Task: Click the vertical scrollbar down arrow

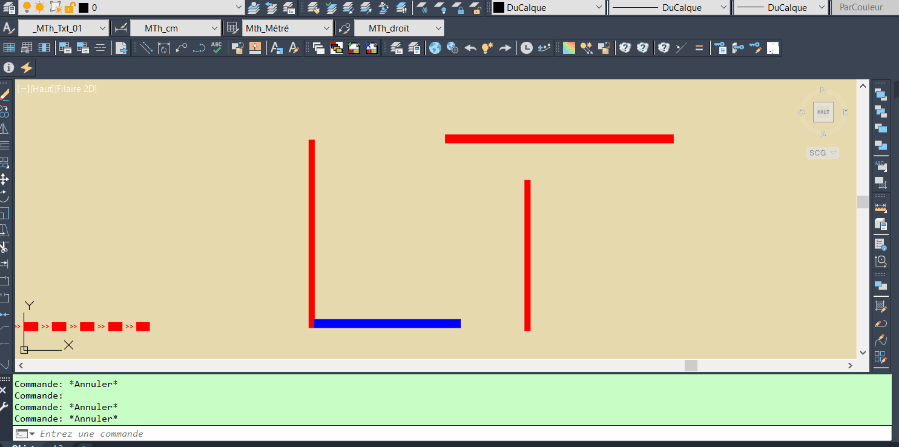Action: click(x=862, y=353)
